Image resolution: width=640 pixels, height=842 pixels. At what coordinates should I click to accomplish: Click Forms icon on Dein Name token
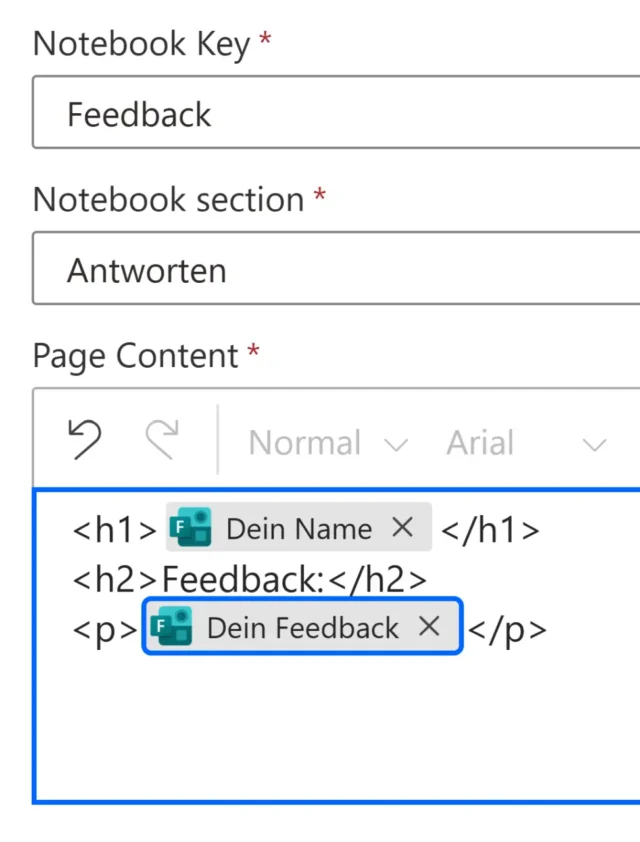[x=190, y=528]
